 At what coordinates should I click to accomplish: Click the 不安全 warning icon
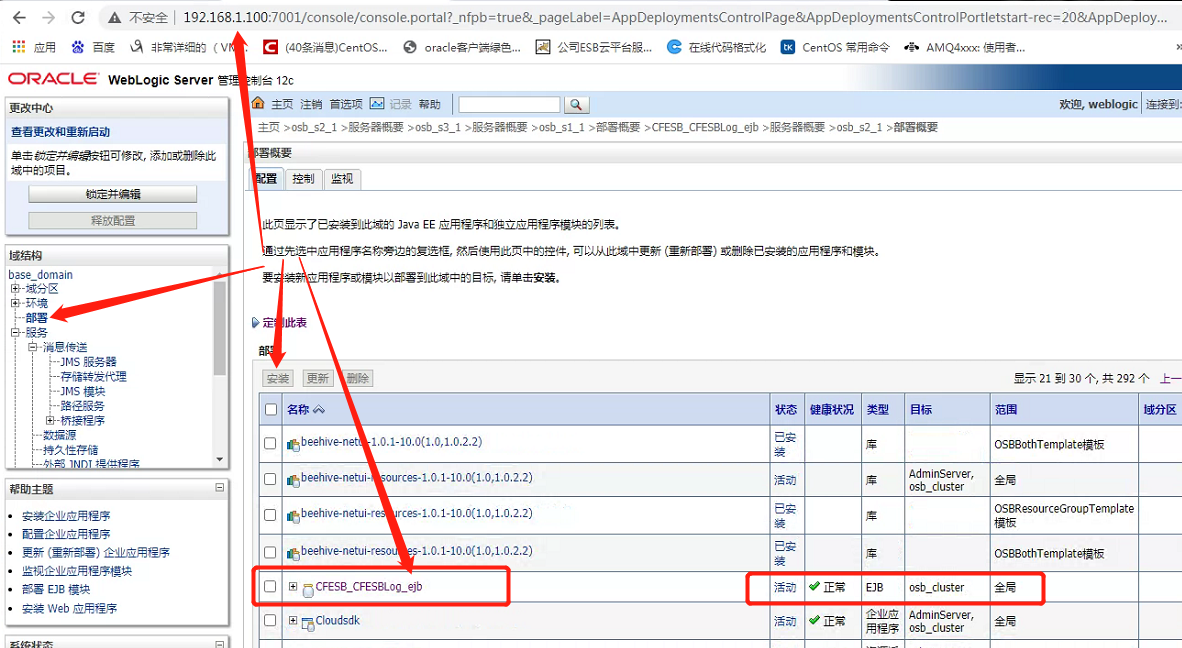[114, 17]
